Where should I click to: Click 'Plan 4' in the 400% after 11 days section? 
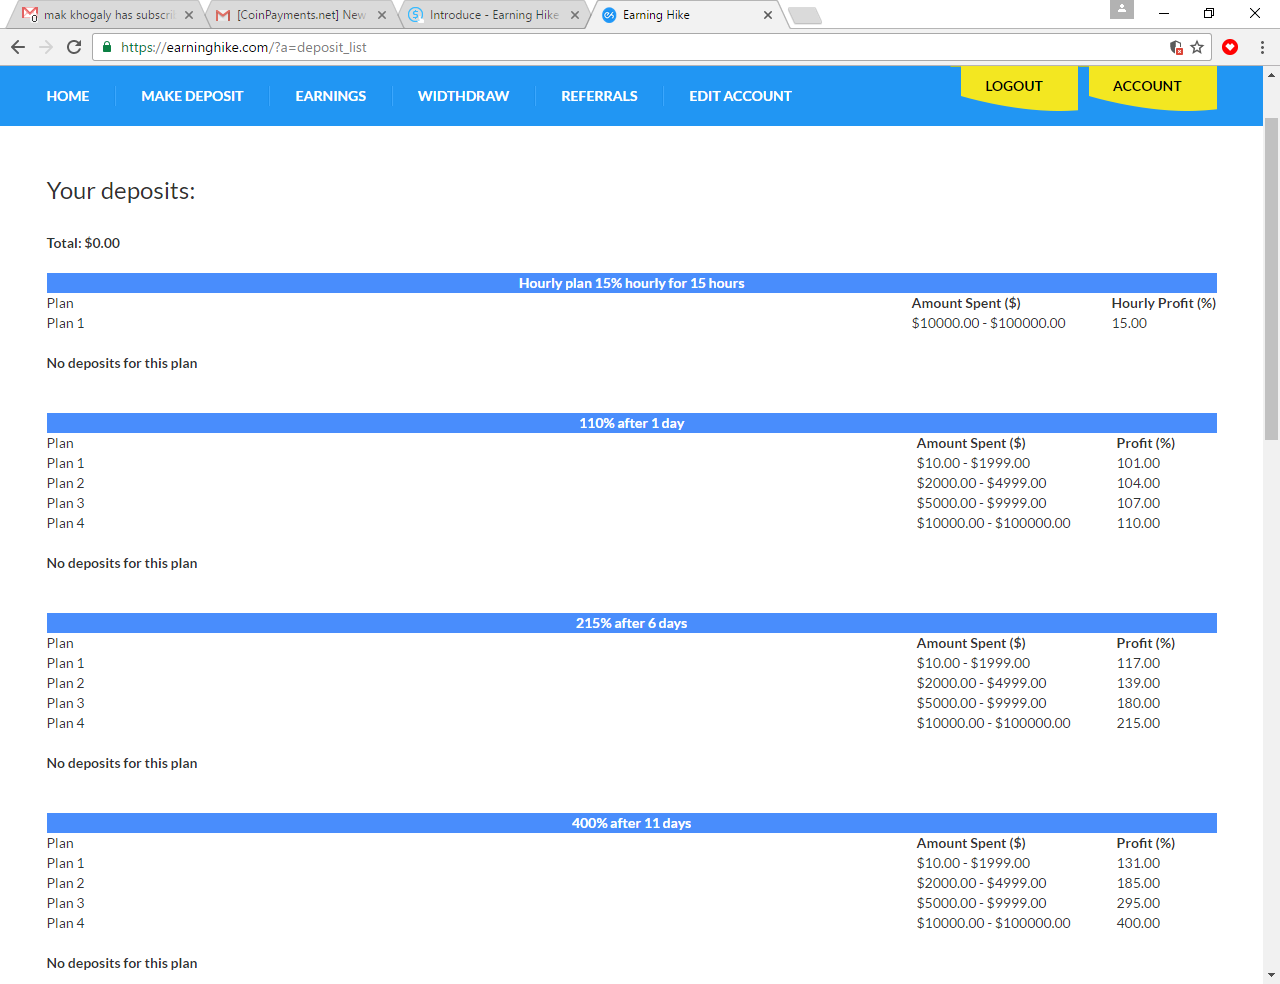(66, 923)
